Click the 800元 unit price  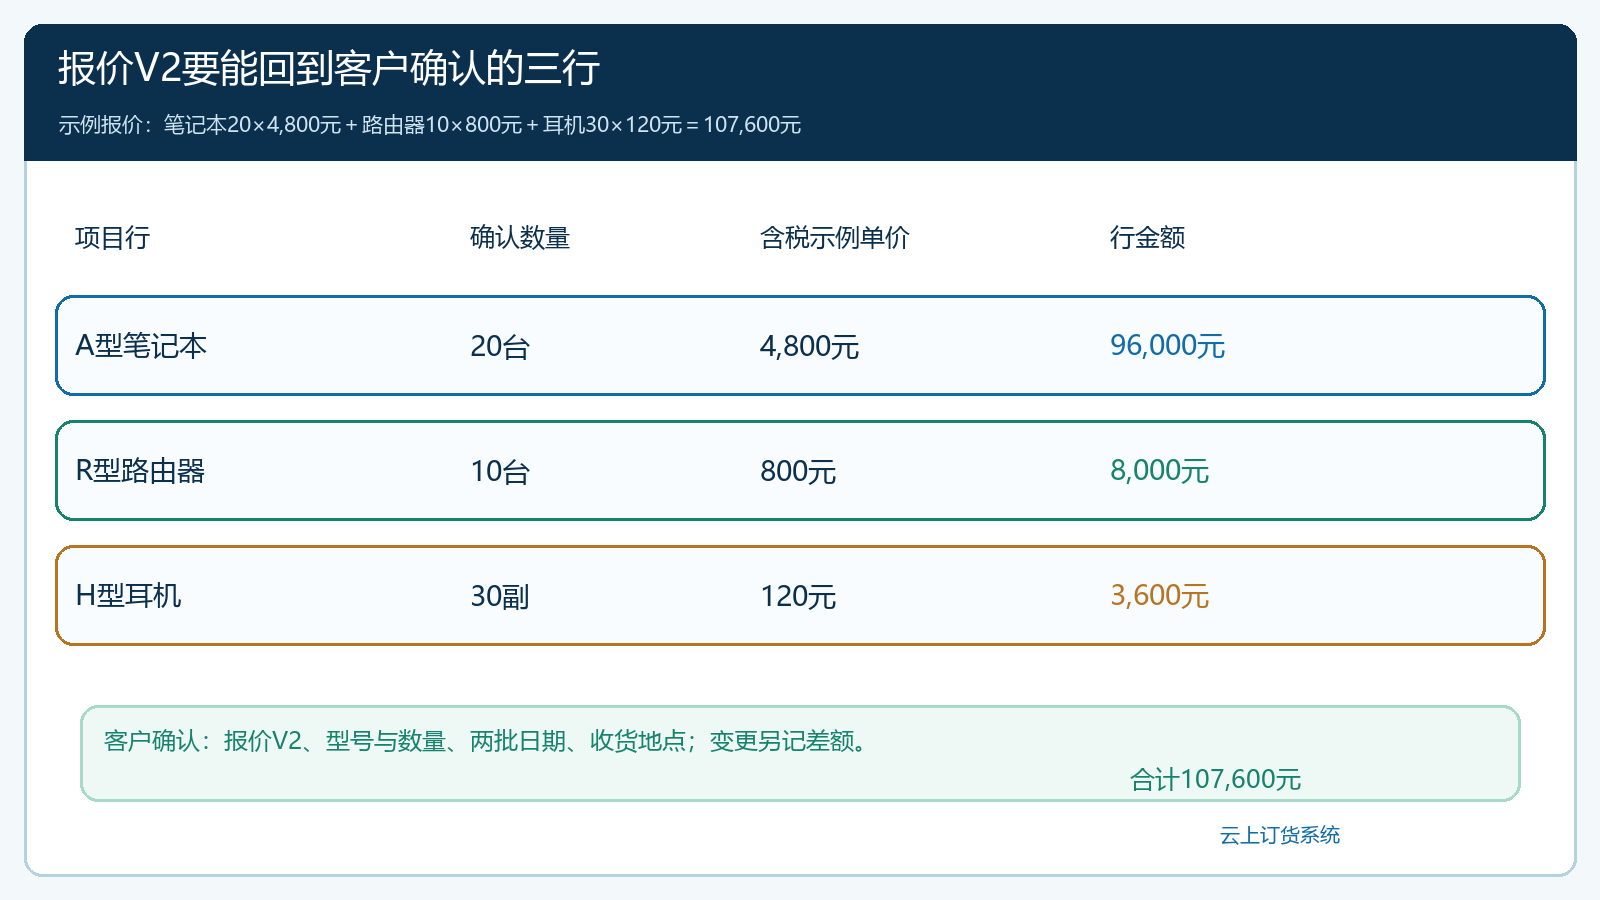tap(798, 471)
